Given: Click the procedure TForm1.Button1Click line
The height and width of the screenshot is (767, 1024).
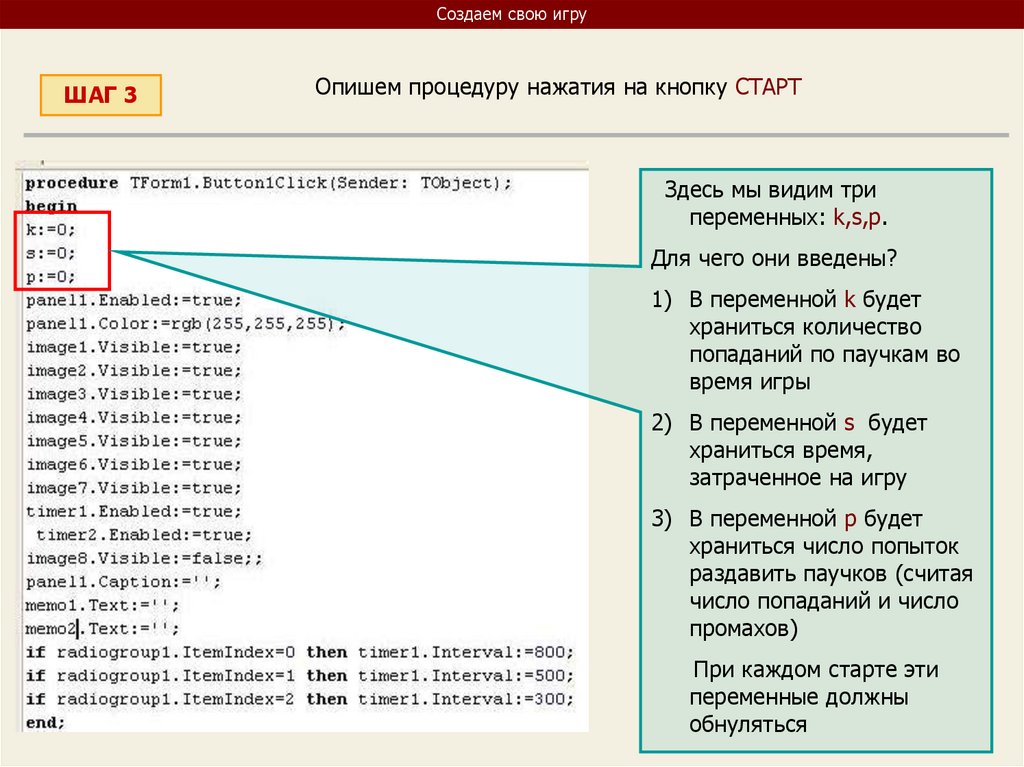Looking at the screenshot, I should (268, 183).
